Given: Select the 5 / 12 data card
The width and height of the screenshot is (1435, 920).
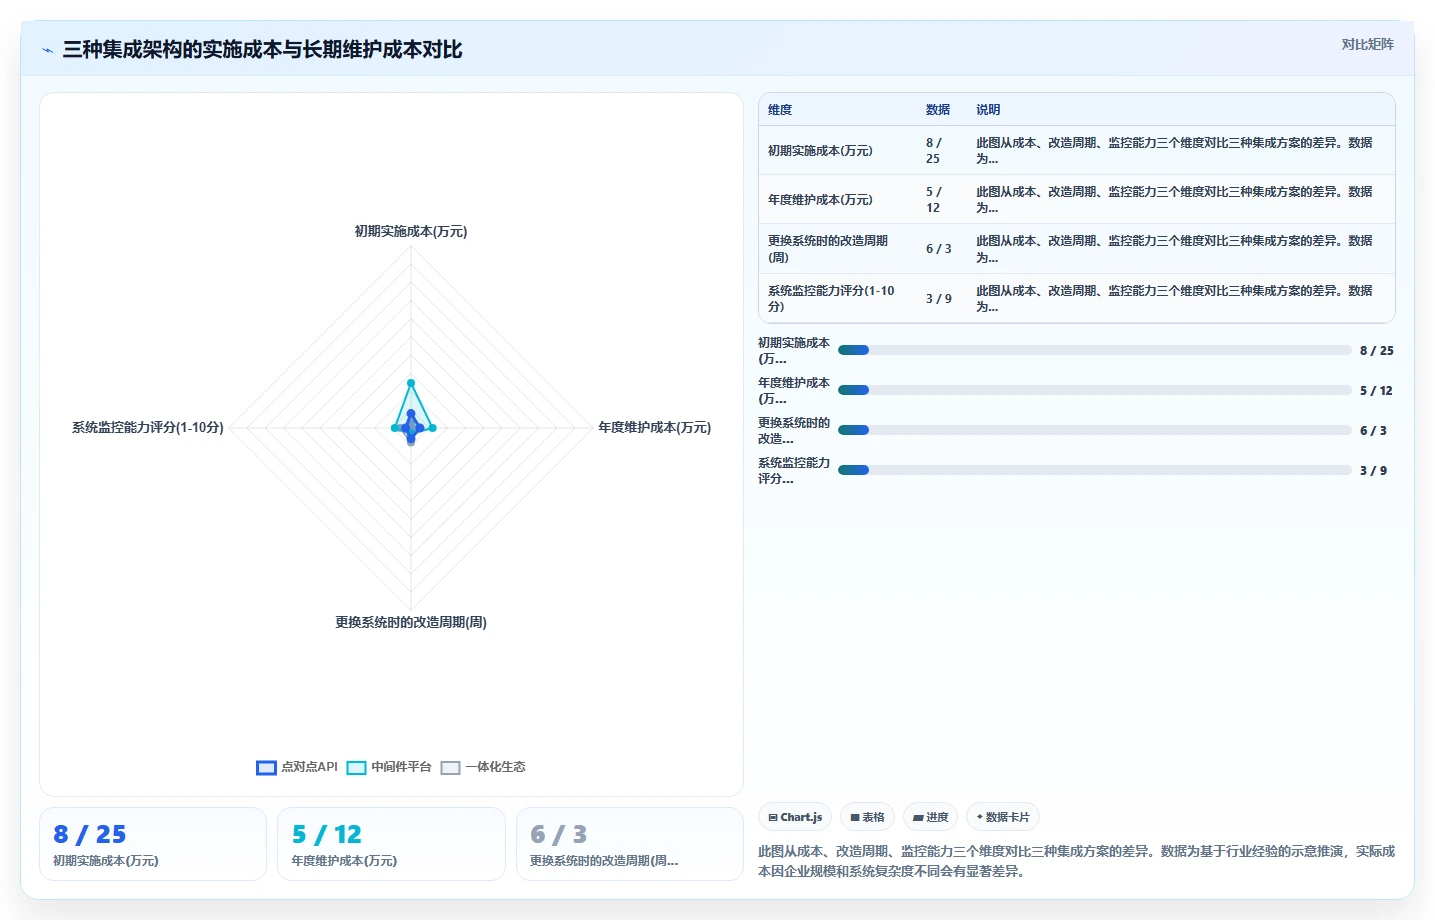Looking at the screenshot, I should pos(391,844).
